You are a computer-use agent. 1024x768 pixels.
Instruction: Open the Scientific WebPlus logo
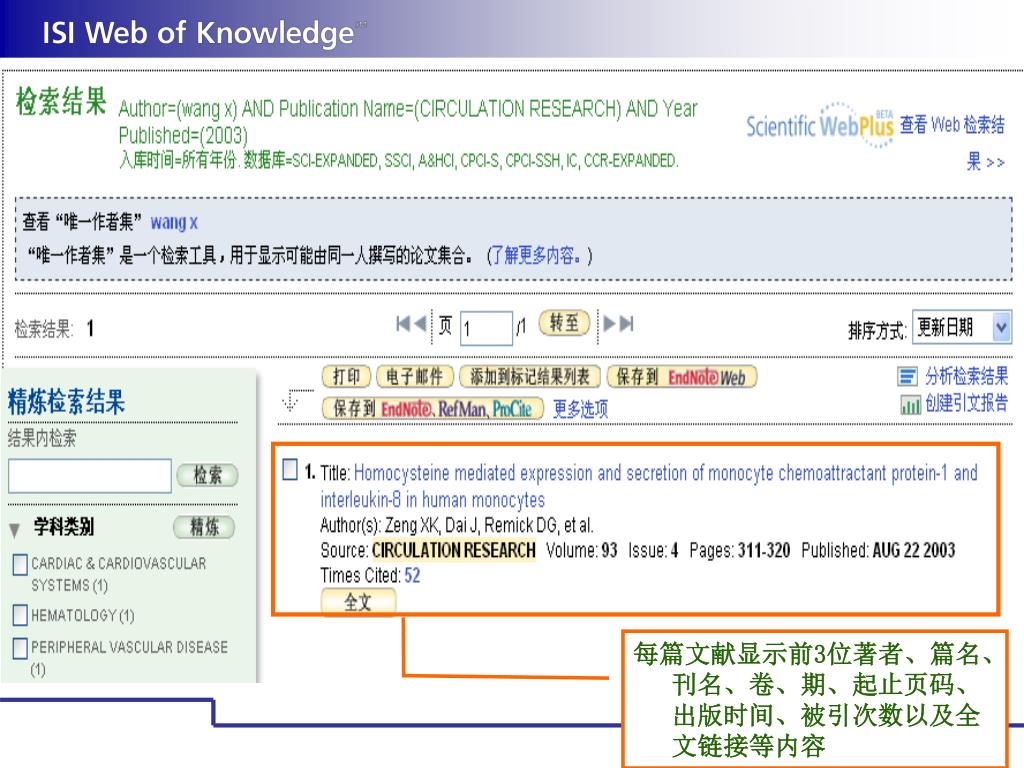pos(820,123)
